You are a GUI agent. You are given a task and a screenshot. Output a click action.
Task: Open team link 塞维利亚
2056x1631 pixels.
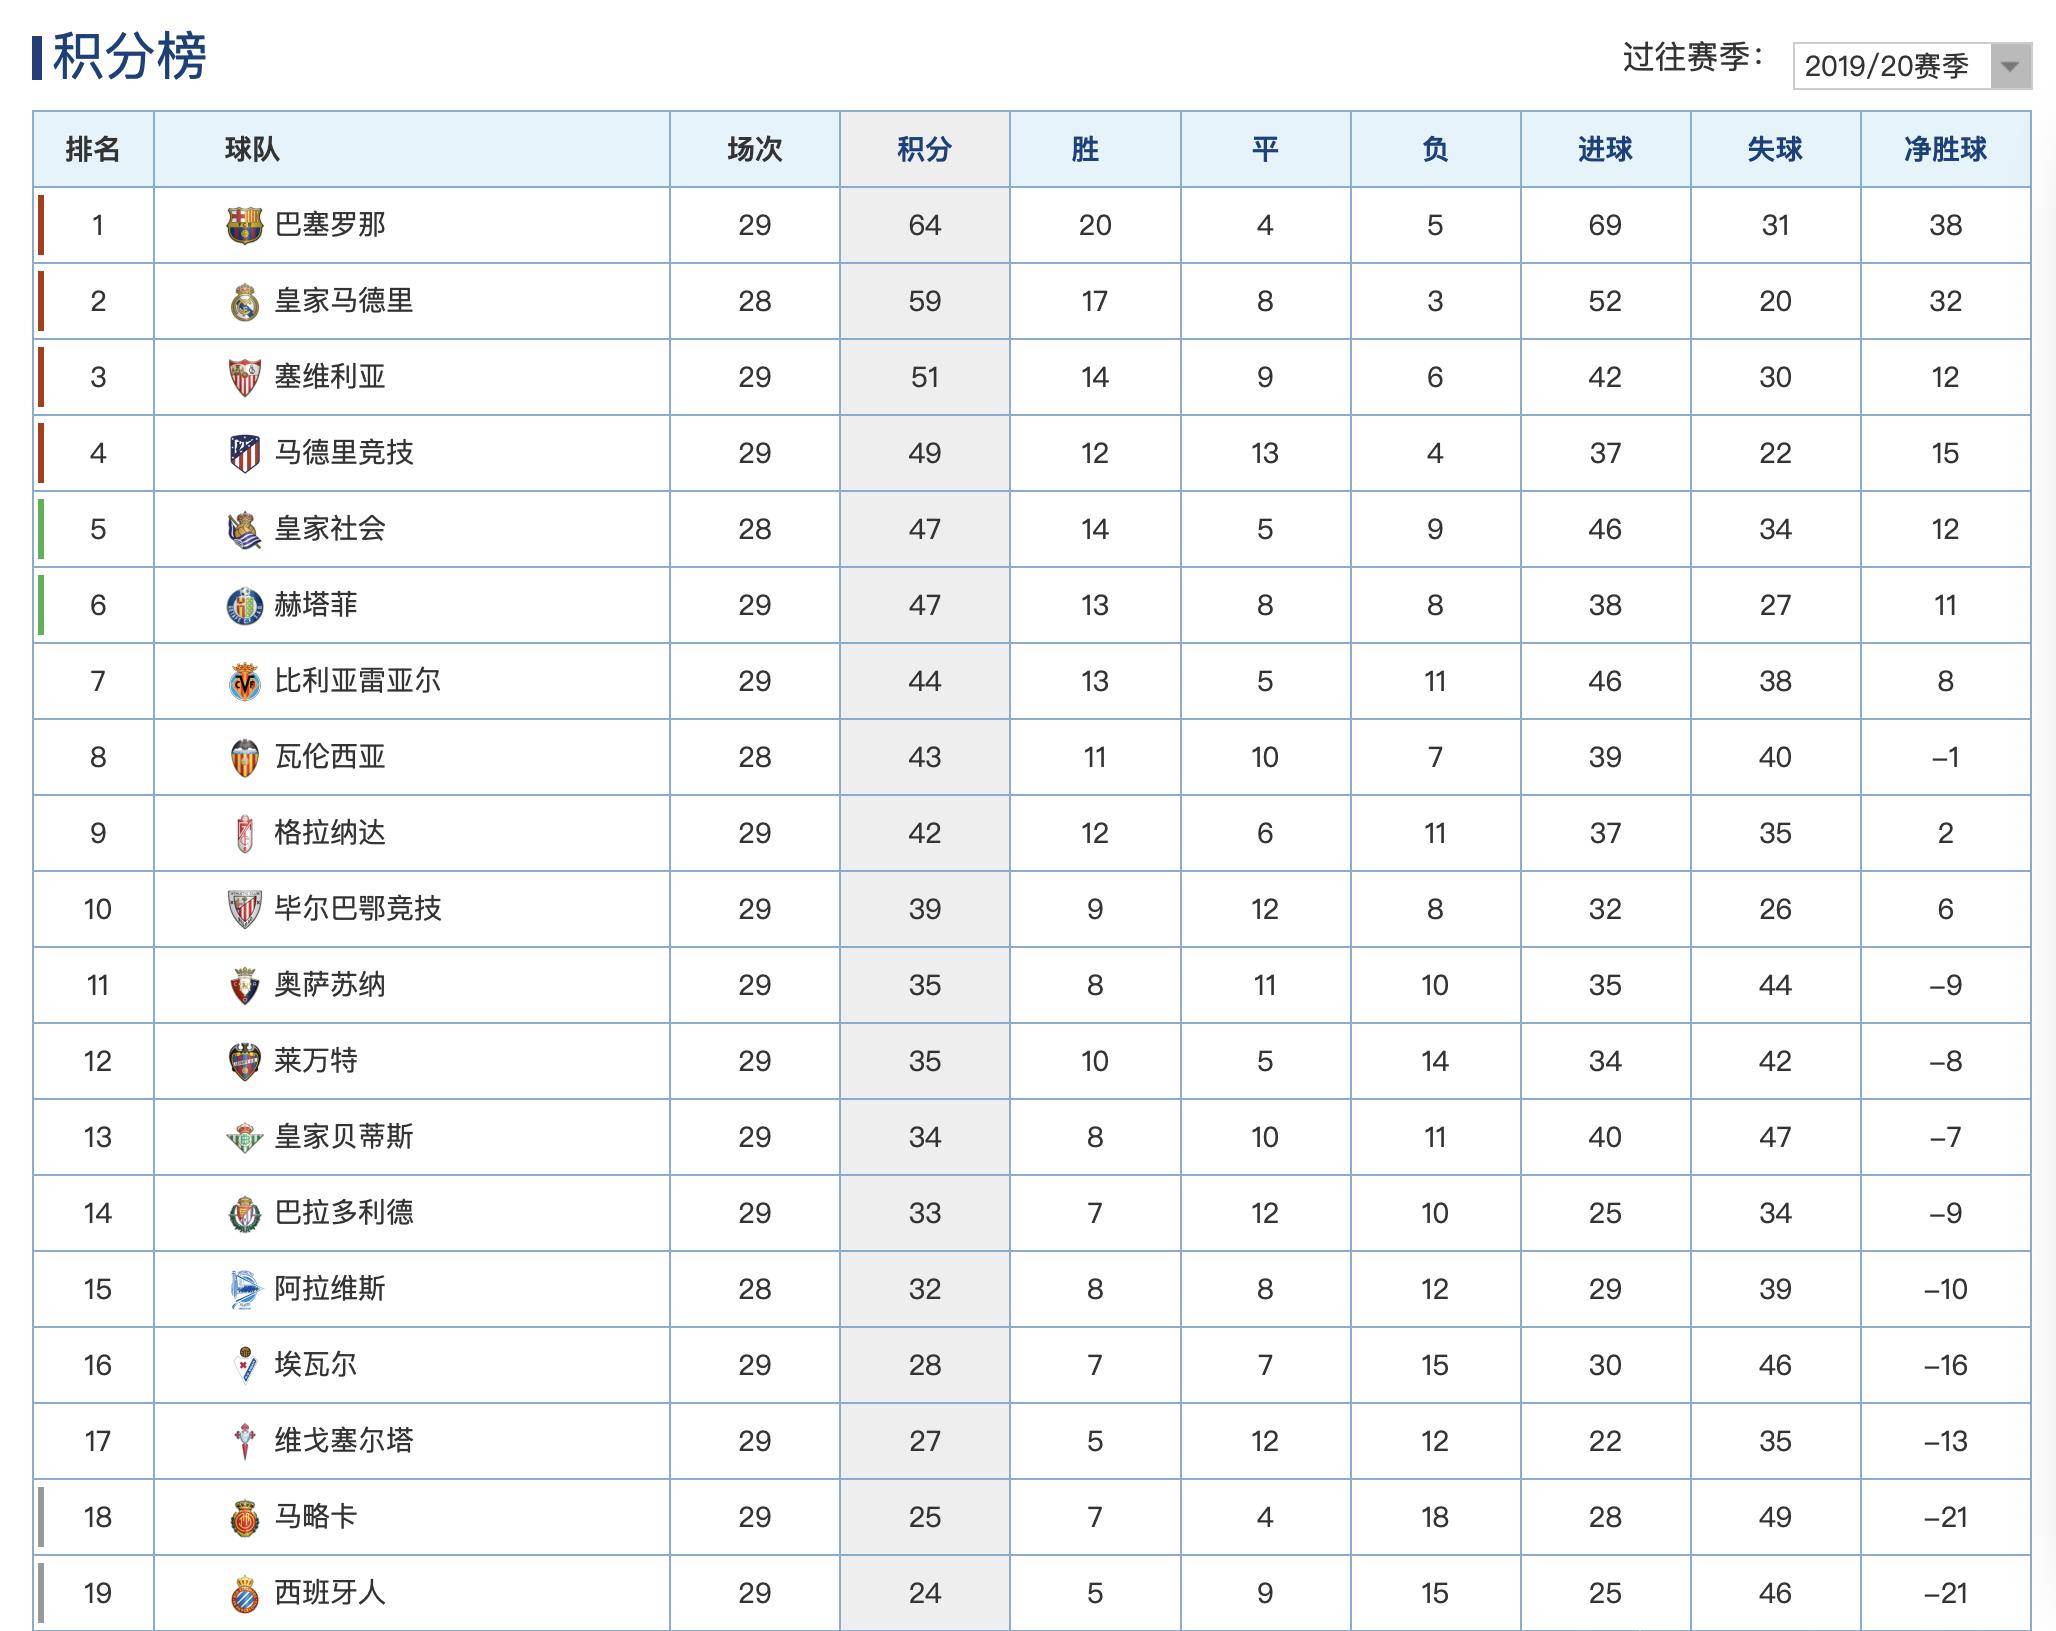[330, 377]
